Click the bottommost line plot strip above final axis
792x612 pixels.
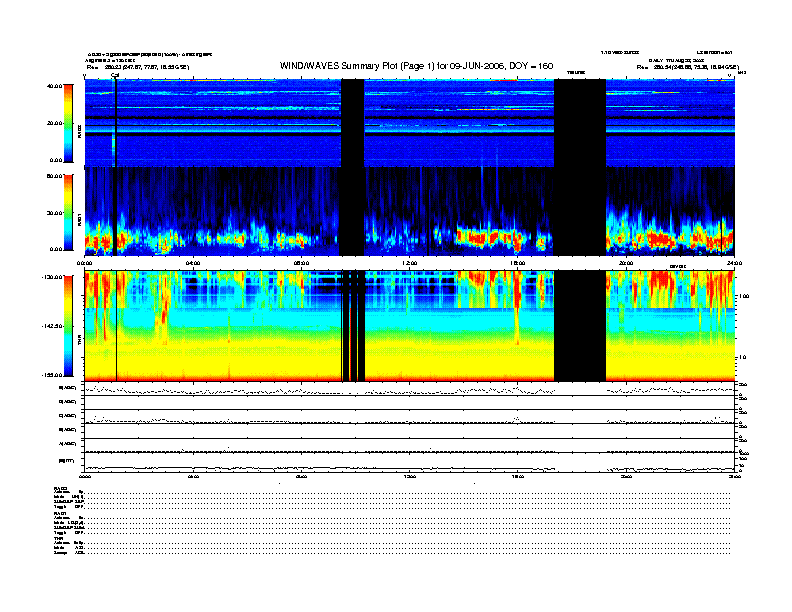410,462
